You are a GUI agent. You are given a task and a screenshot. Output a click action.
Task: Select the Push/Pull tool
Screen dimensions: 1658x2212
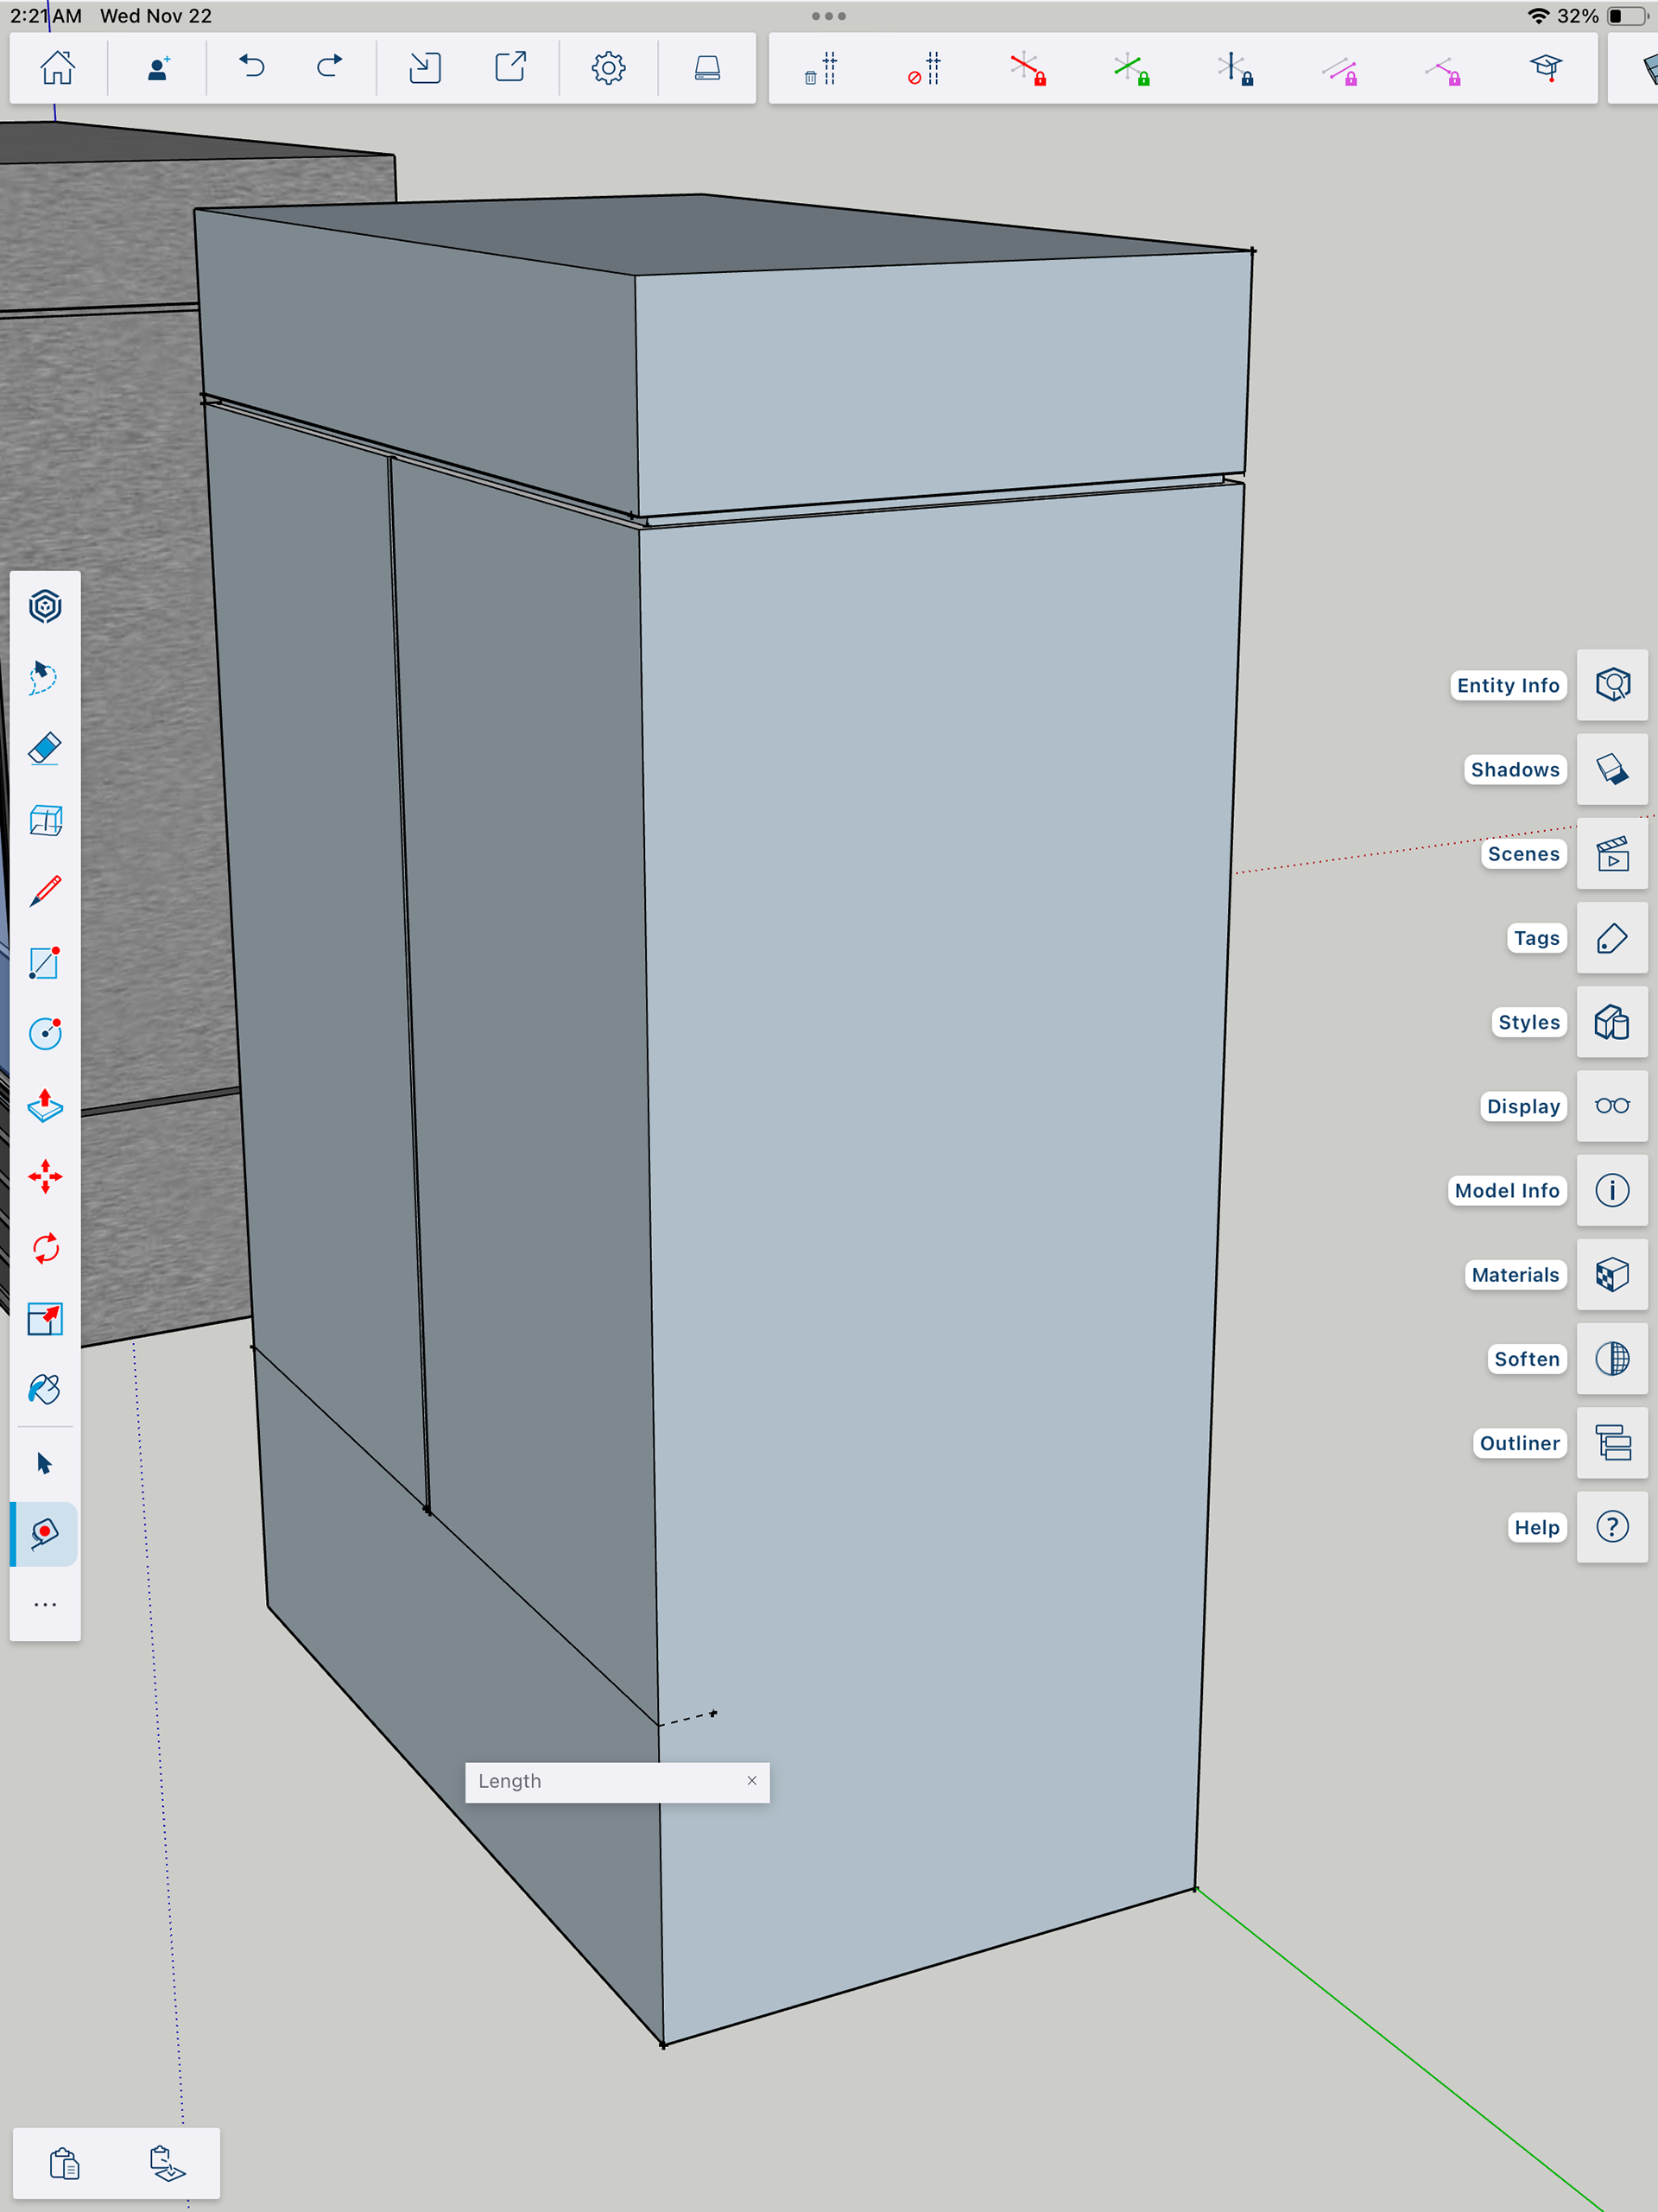click(45, 1105)
